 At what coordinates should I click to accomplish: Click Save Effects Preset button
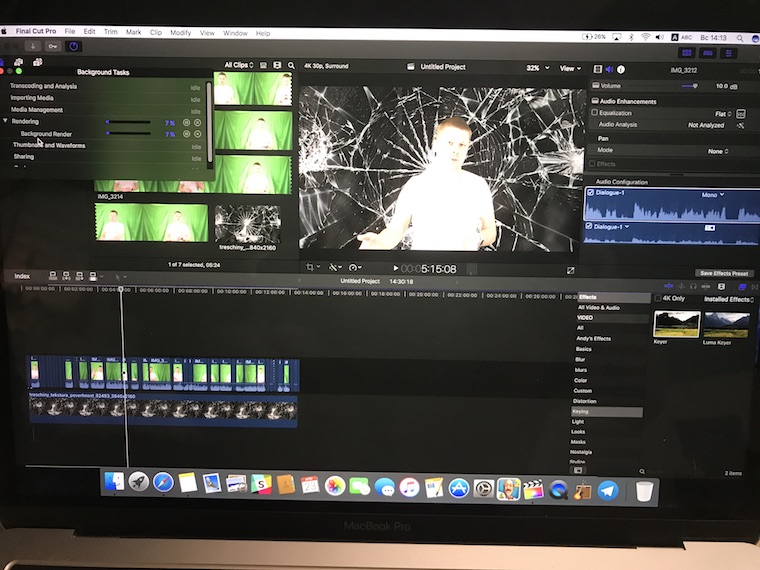[724, 273]
